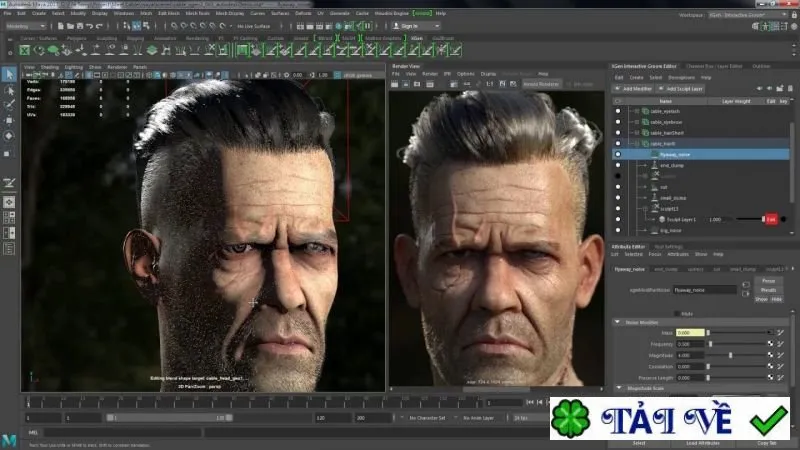Click the open scene folder icon
The width and height of the screenshot is (800, 450).
(70, 26)
